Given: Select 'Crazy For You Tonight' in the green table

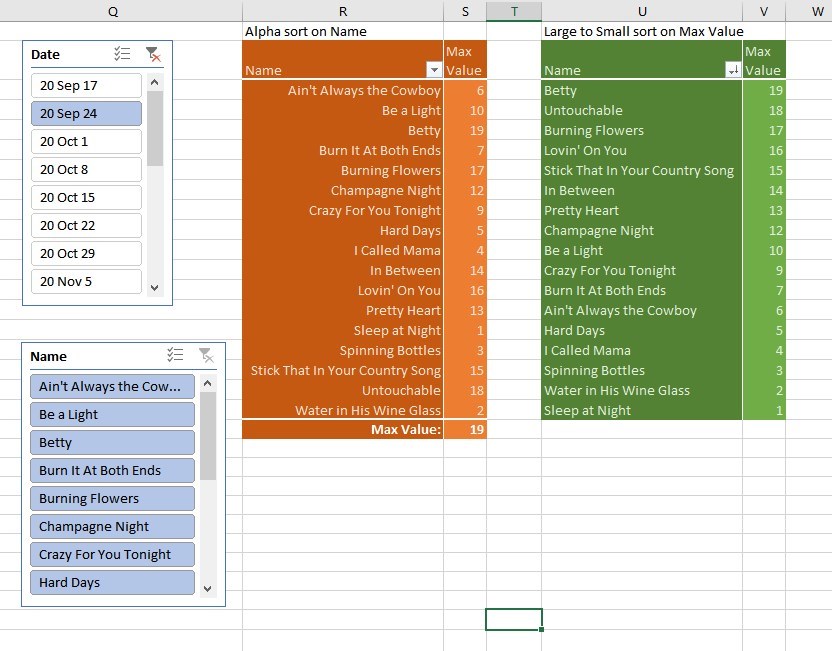Looking at the screenshot, I should 642,271.
